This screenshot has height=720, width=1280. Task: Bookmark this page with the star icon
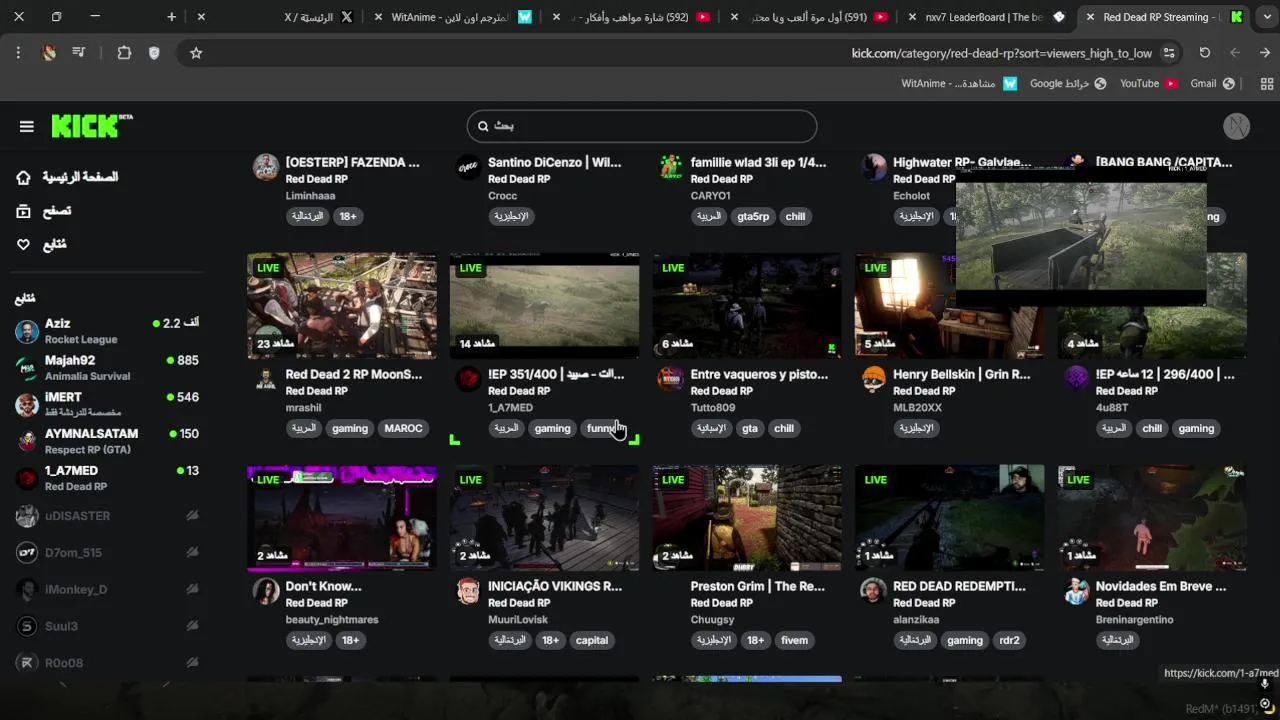point(196,53)
